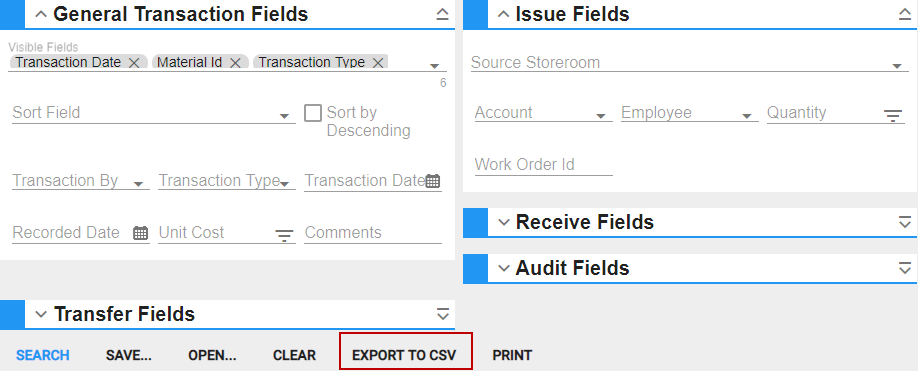Open the Employee dropdown
Viewport: 918px width, 371px height.
pos(690,113)
